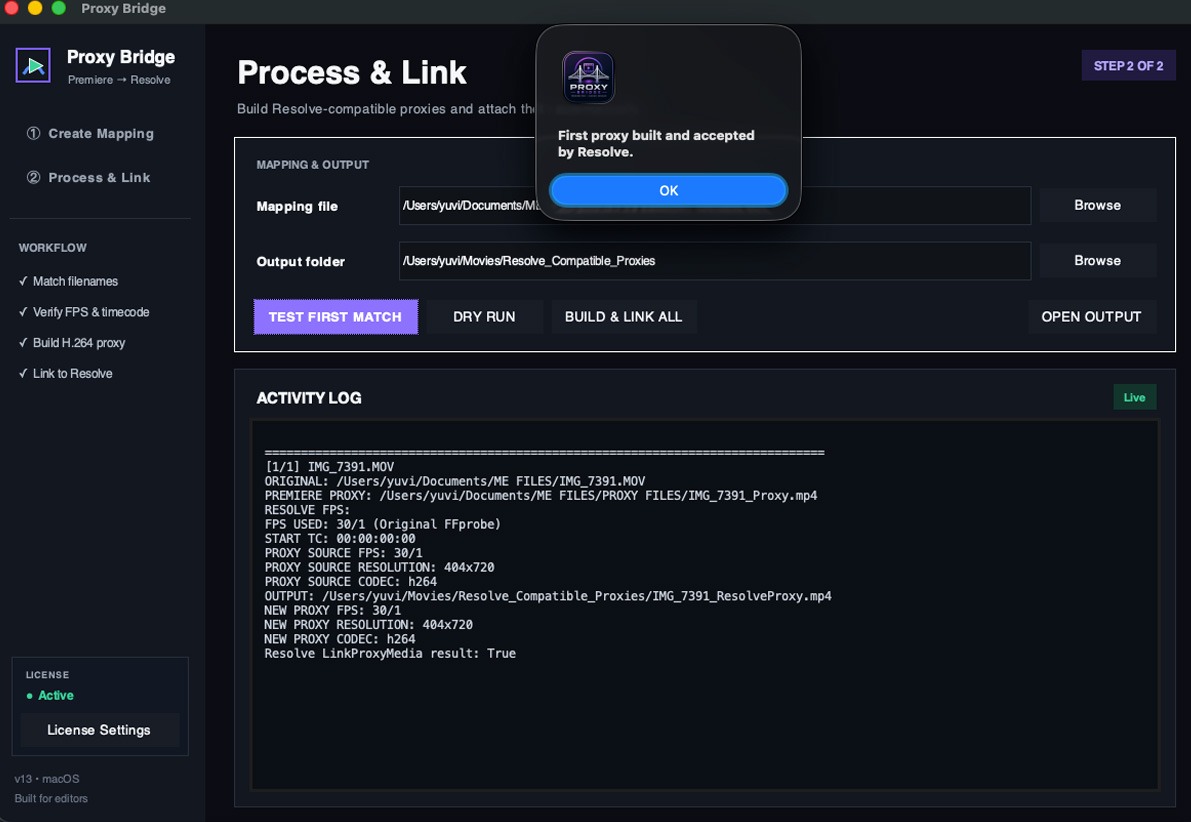The height and width of the screenshot is (822, 1191).
Task: Click the Proxy Bridge app icon in dialog
Action: coord(589,77)
